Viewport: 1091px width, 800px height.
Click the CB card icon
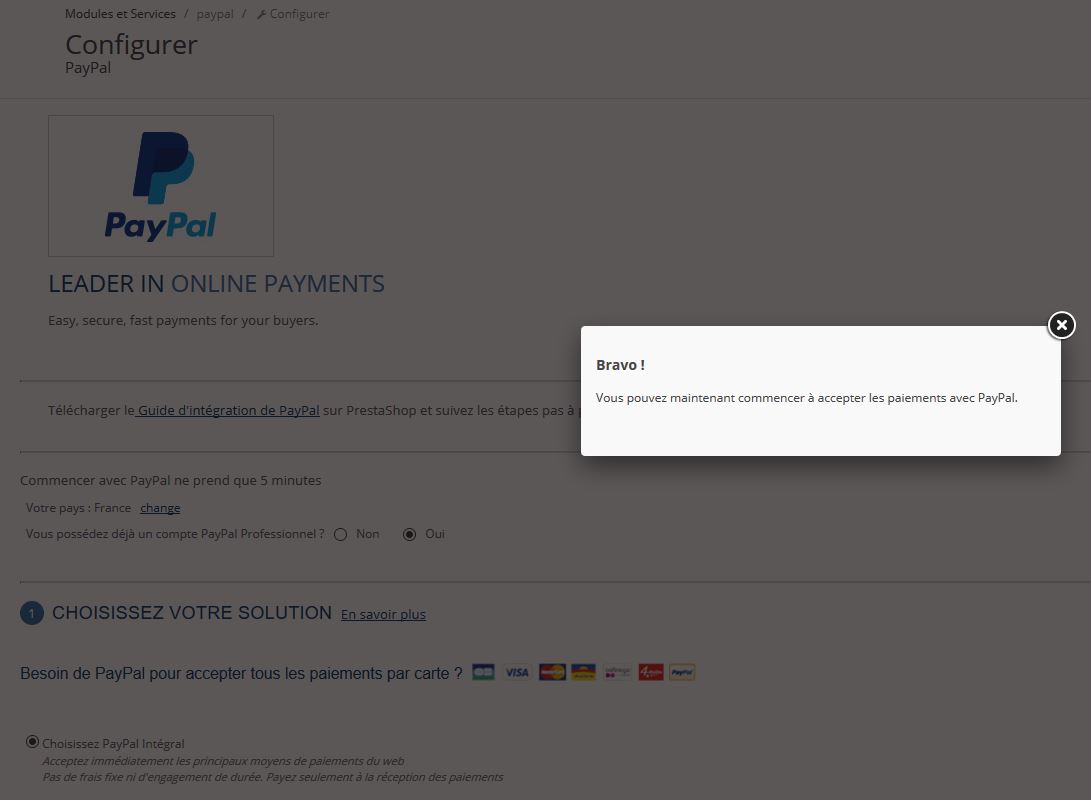483,672
